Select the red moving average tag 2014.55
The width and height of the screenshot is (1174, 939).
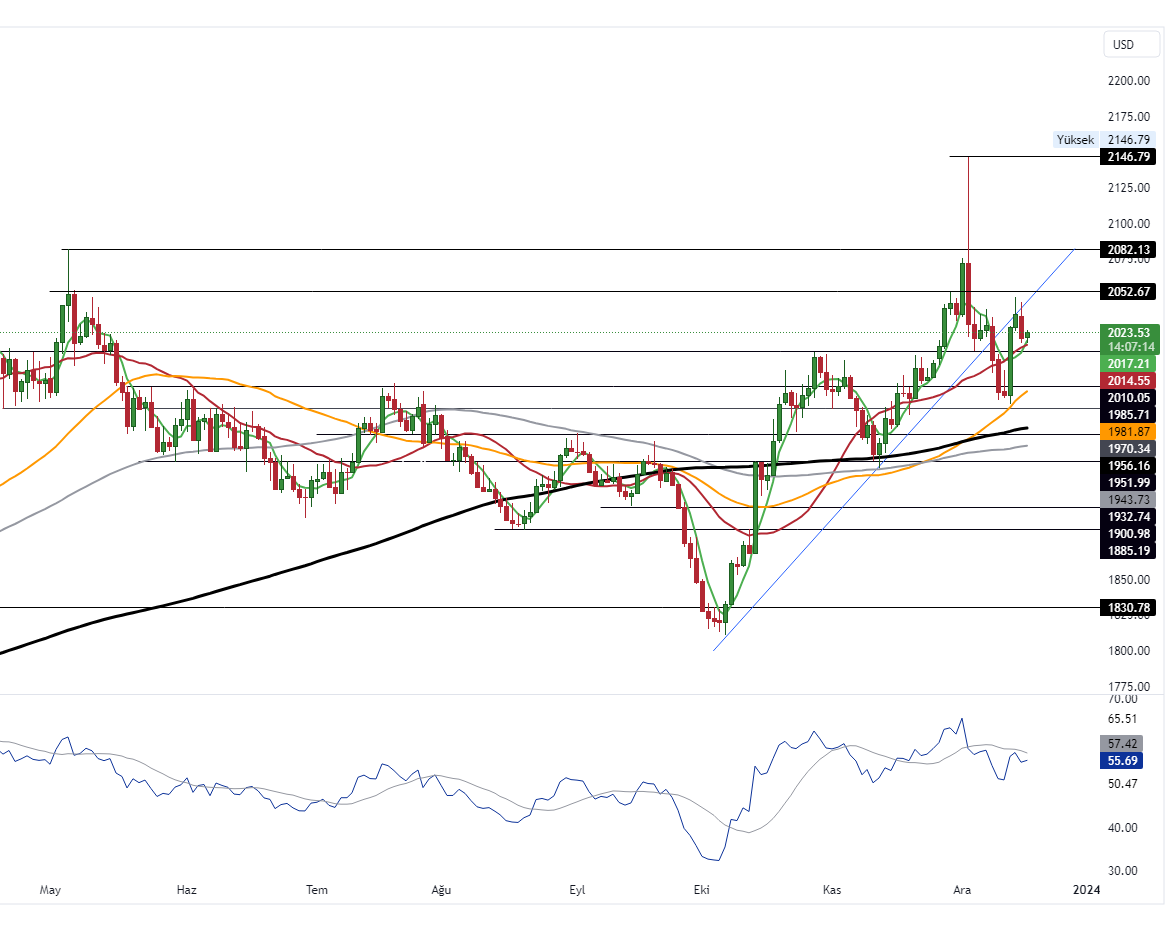pyautogui.click(x=1128, y=381)
